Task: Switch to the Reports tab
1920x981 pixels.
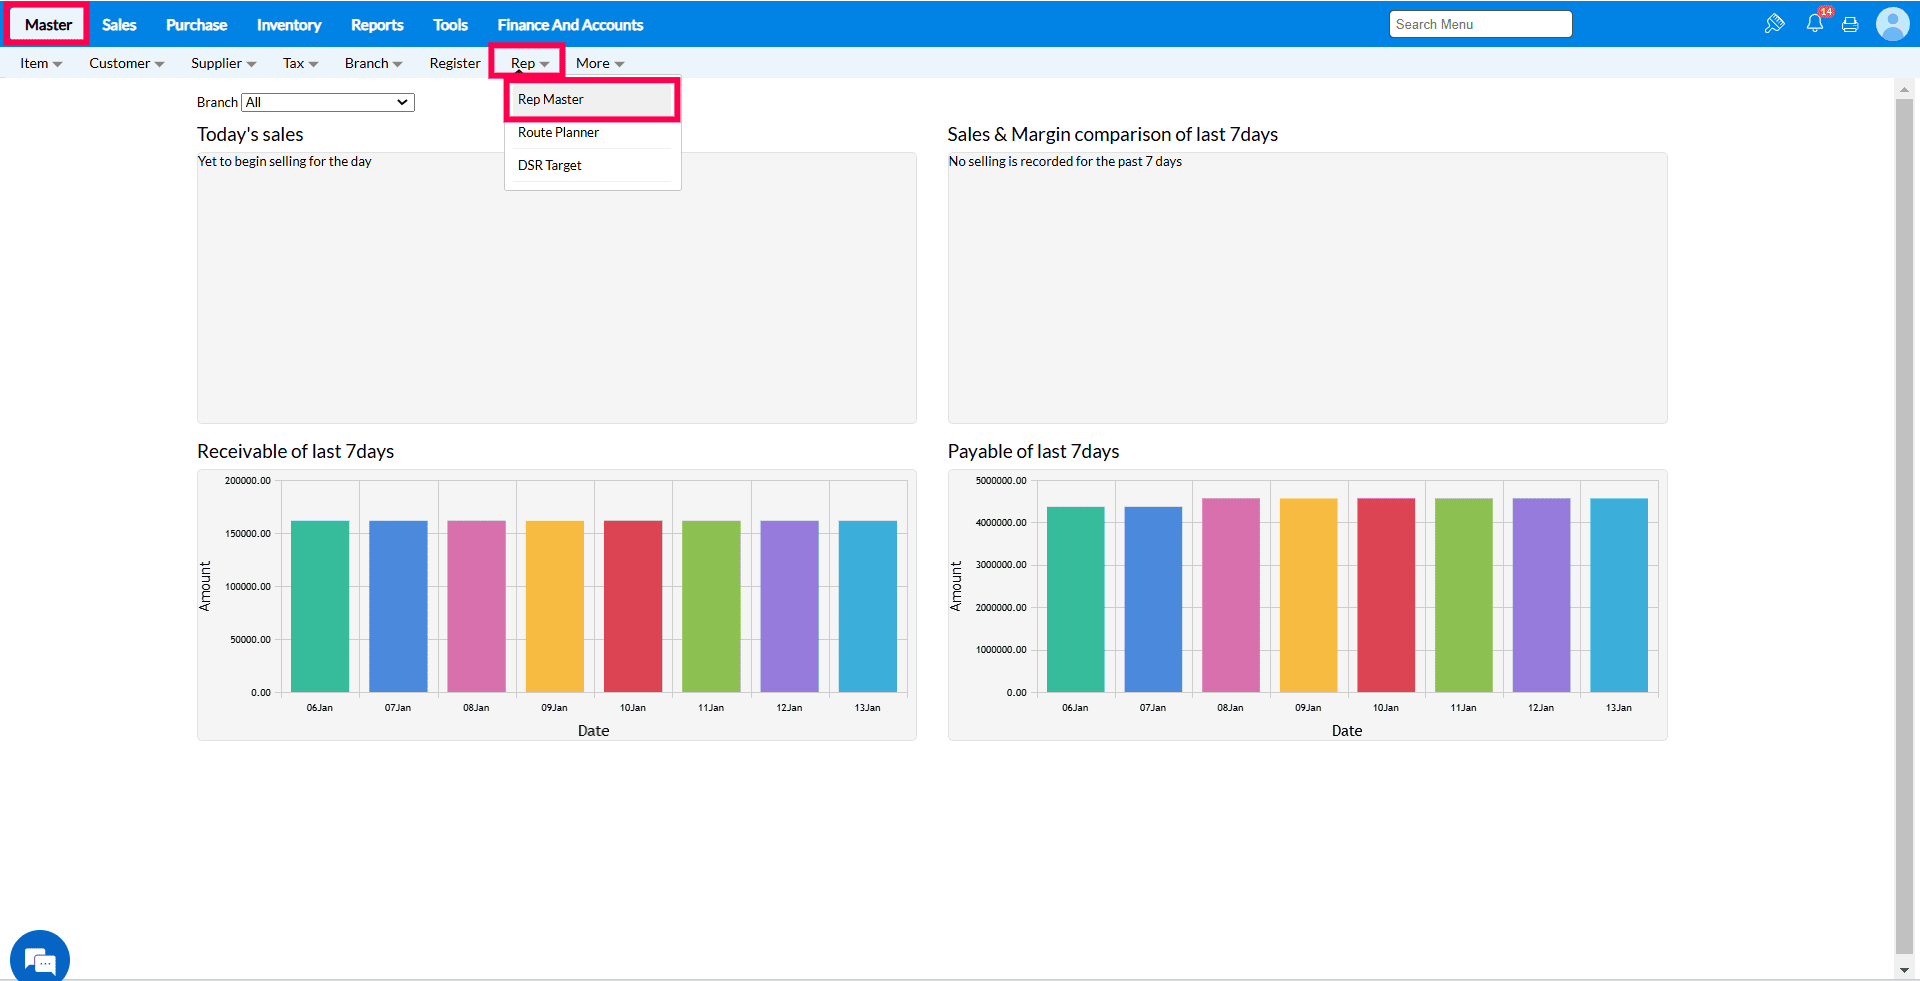Action: (377, 24)
